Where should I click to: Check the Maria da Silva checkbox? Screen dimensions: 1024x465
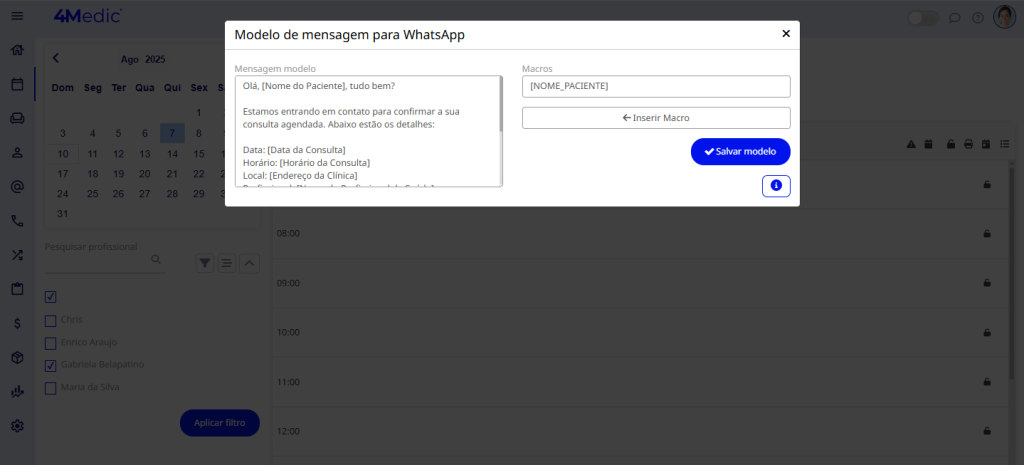(x=50, y=389)
